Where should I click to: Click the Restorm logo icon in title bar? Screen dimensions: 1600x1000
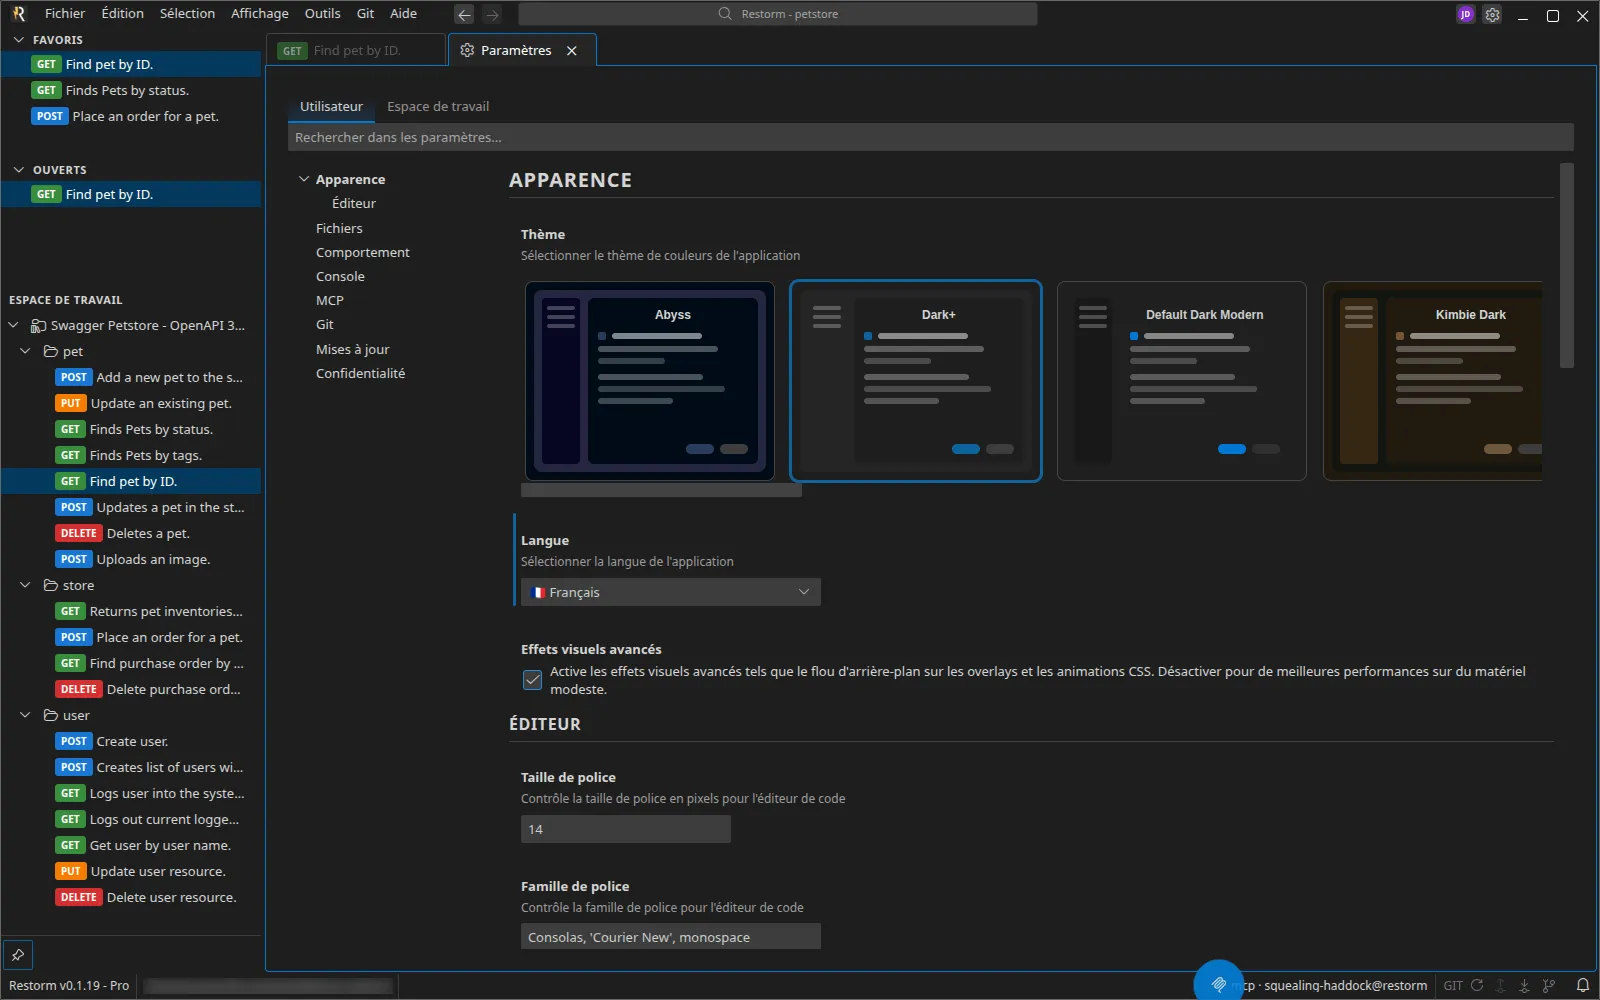click(18, 14)
